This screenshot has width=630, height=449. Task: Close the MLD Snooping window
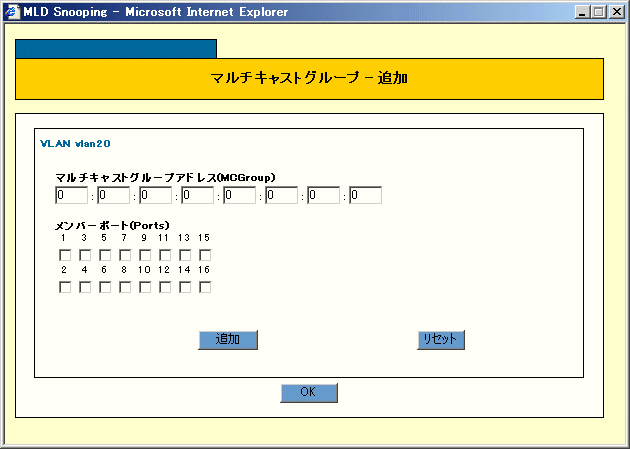(617, 12)
